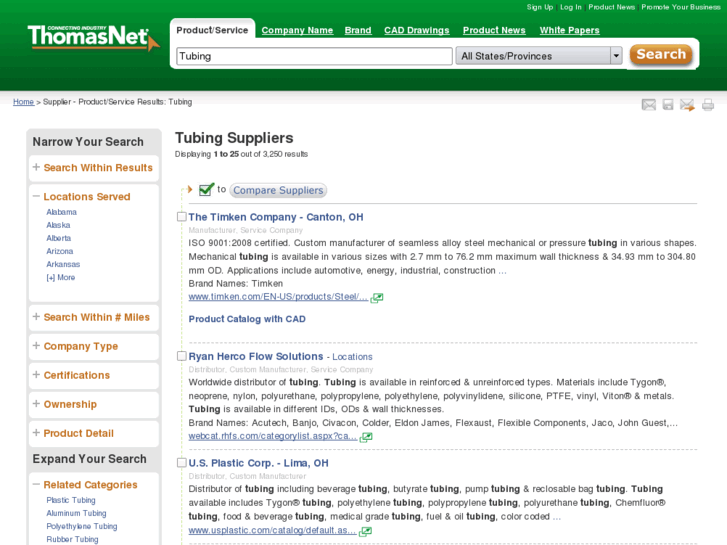Open Product News in top header bar
The width and height of the screenshot is (727, 545).
tap(612, 7)
